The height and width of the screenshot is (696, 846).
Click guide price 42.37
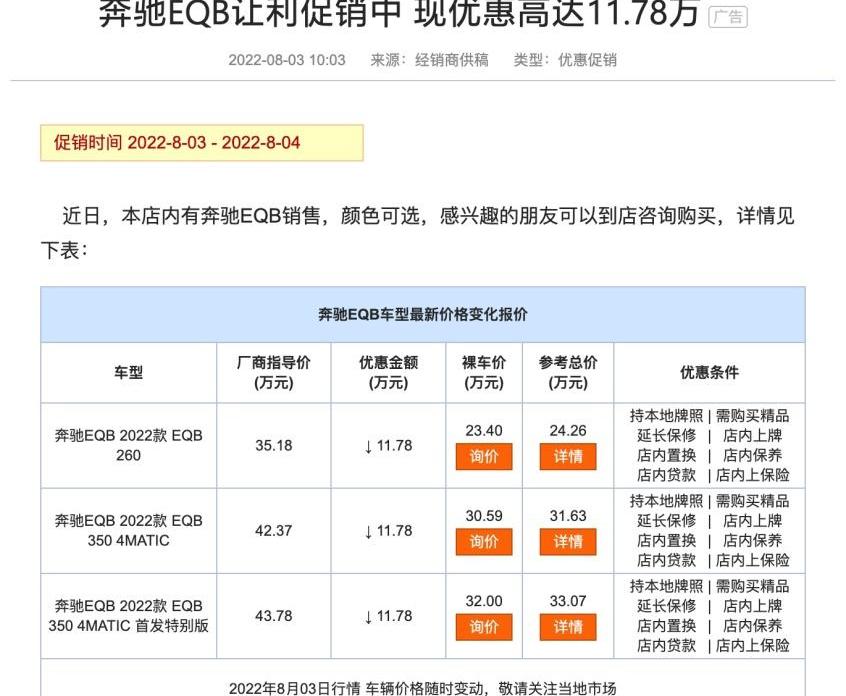(274, 531)
